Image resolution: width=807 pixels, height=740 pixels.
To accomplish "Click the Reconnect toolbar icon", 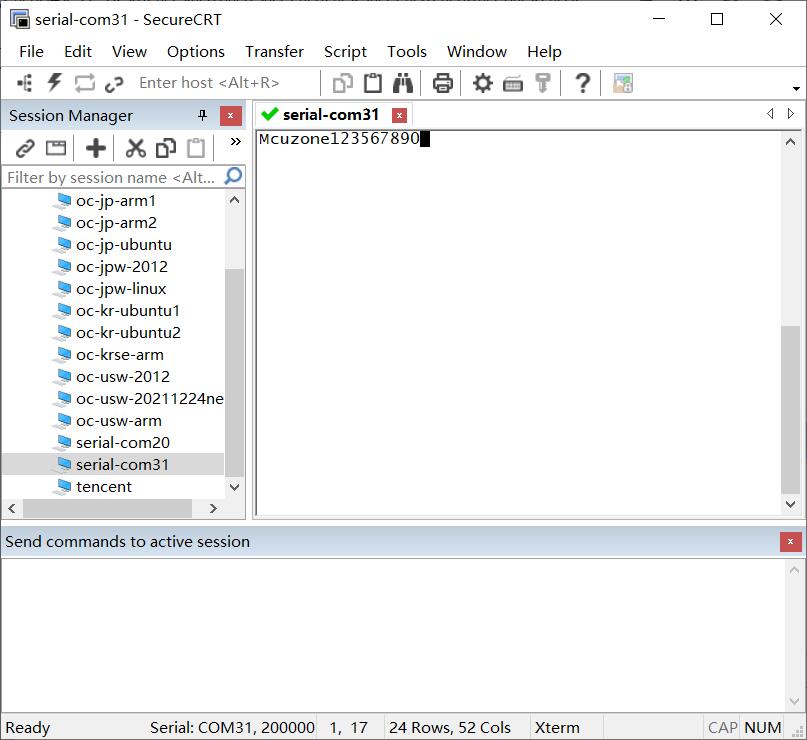I will 84,83.
